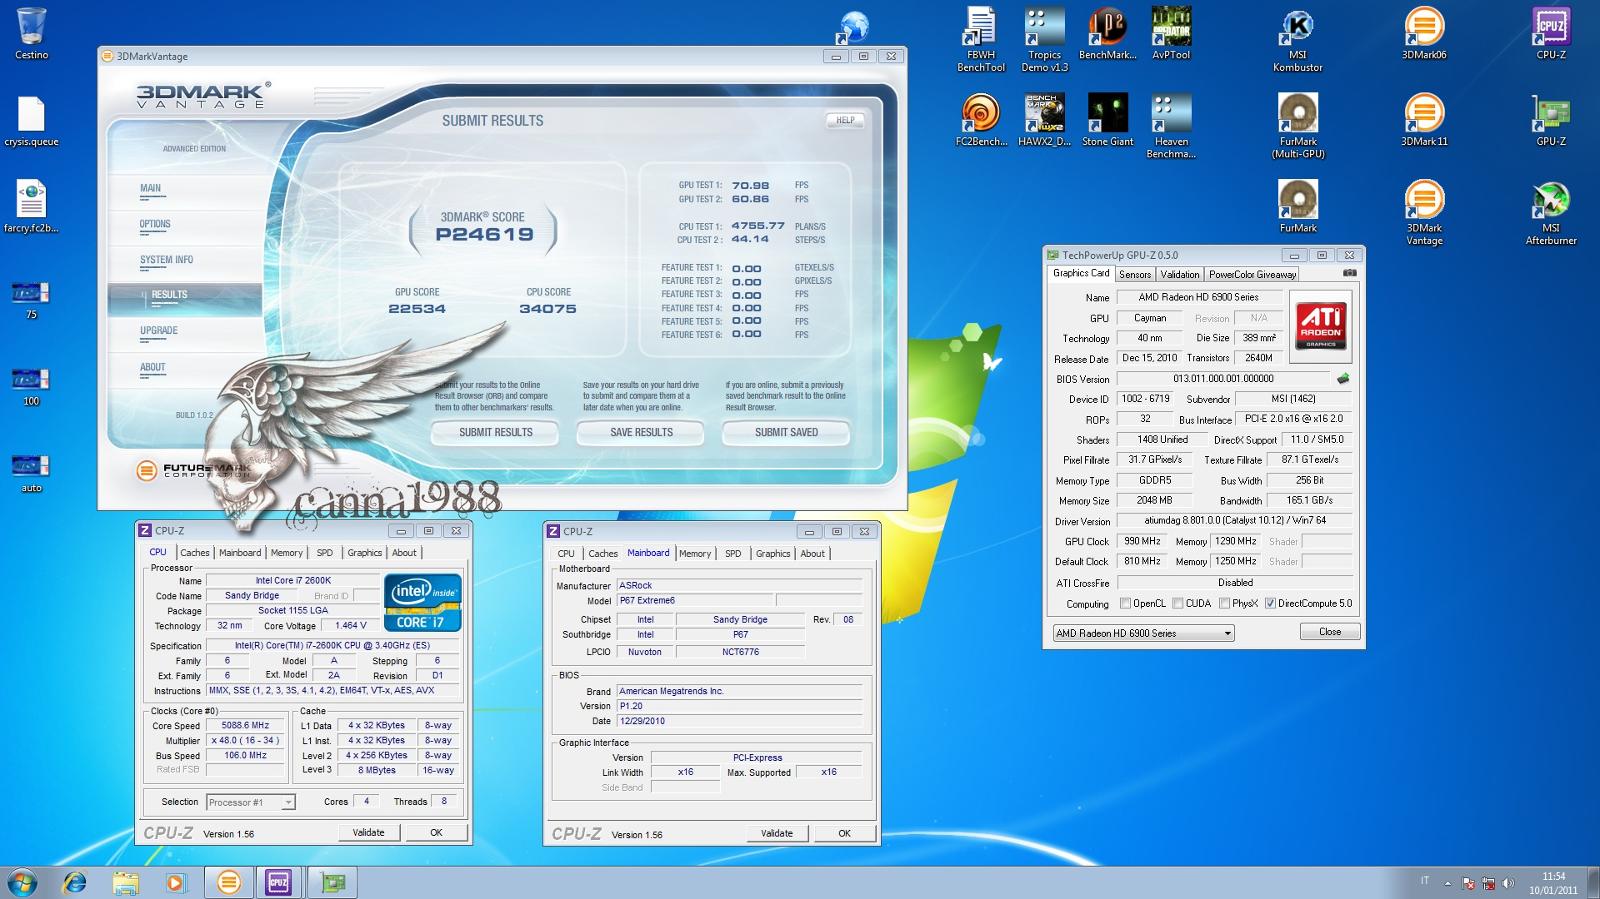Image resolution: width=1600 pixels, height=899 pixels.
Task: Open the Tropics Demo v1.3 icon
Action: 1044,40
